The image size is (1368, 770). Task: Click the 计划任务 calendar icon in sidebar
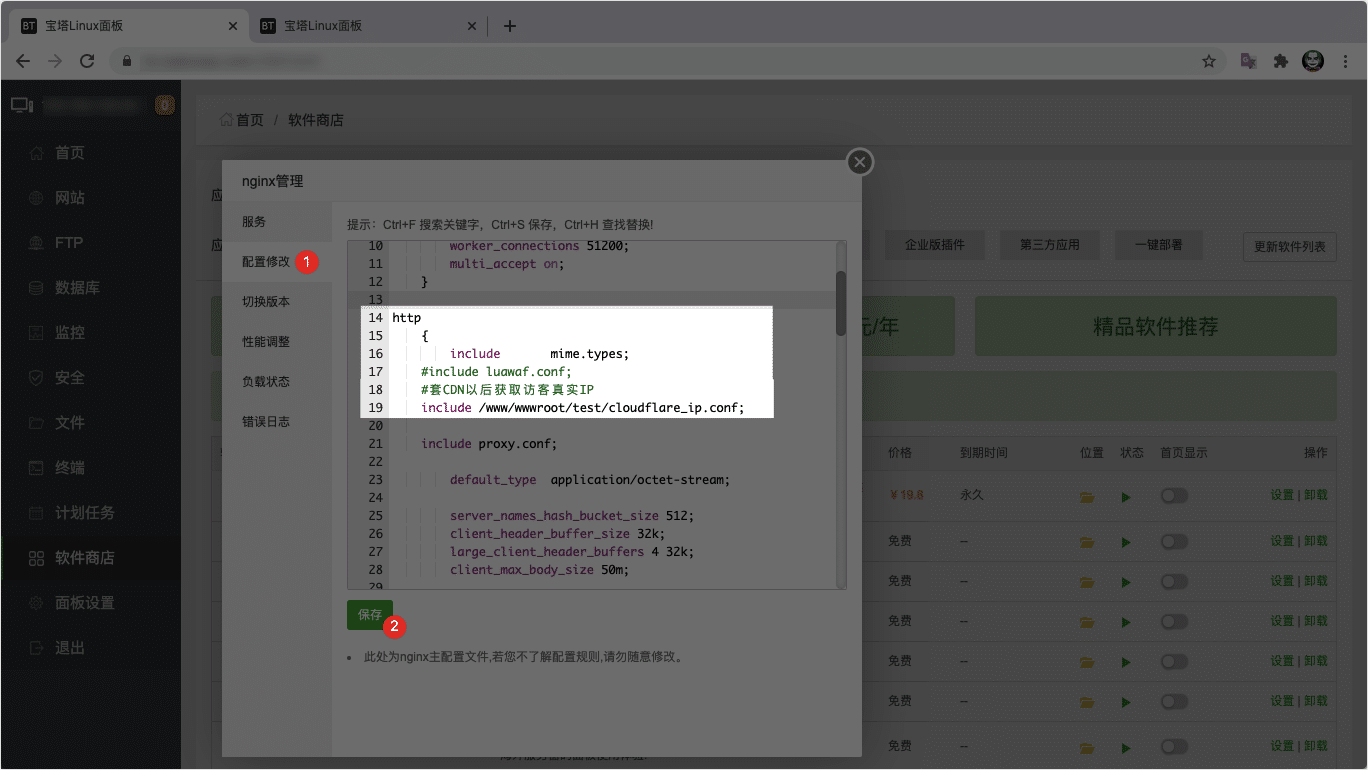pos(36,513)
